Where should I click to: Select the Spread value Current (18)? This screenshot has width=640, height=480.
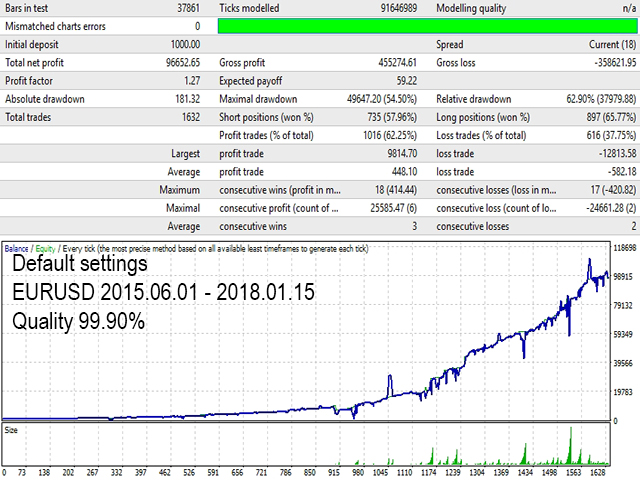(x=612, y=44)
